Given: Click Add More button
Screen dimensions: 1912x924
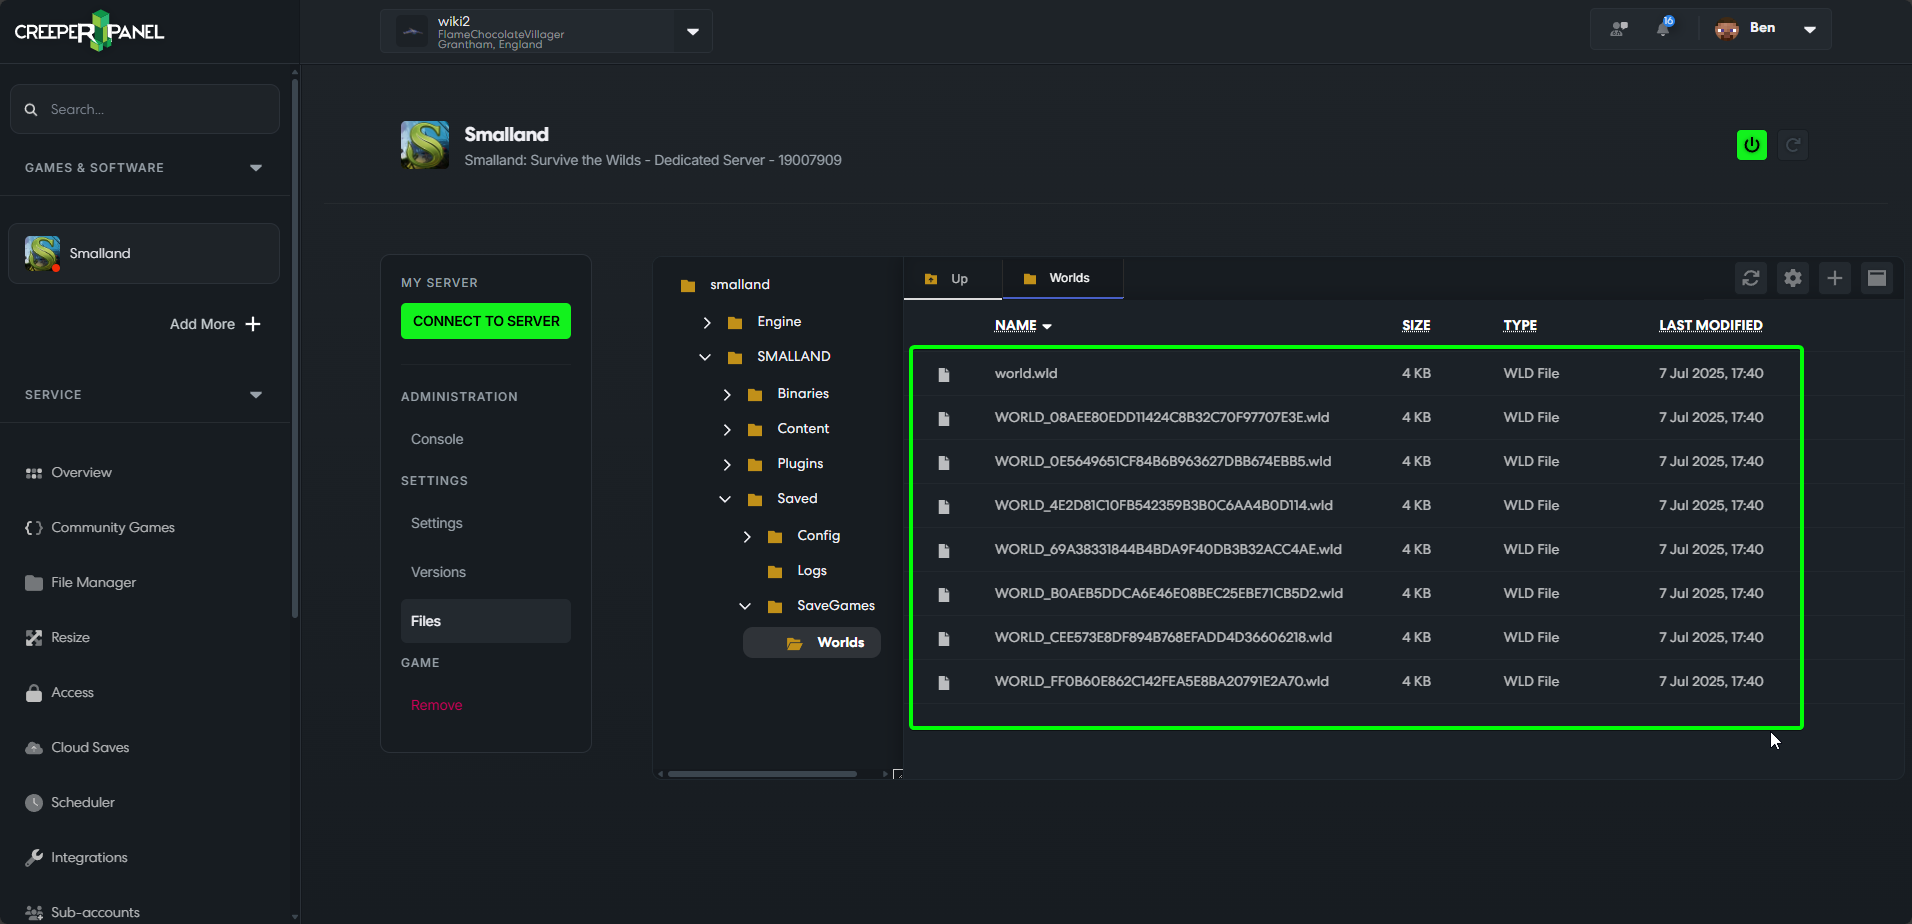Looking at the screenshot, I should 215,324.
